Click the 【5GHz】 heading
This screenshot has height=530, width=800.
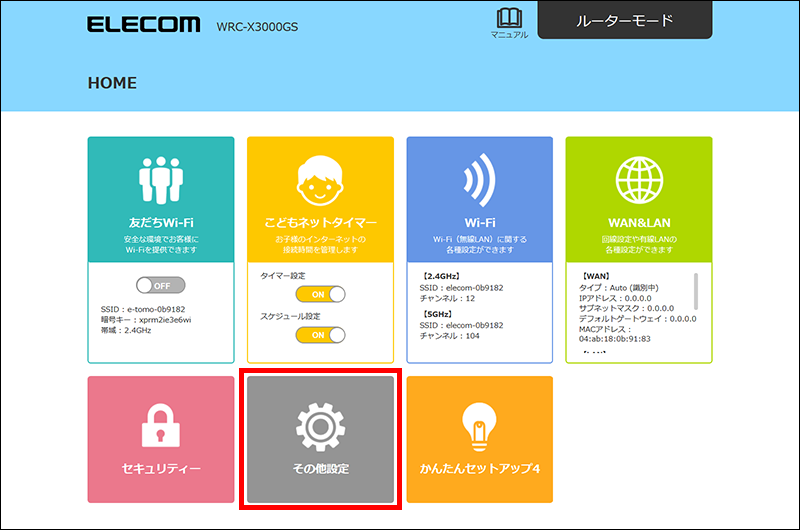pos(437,314)
